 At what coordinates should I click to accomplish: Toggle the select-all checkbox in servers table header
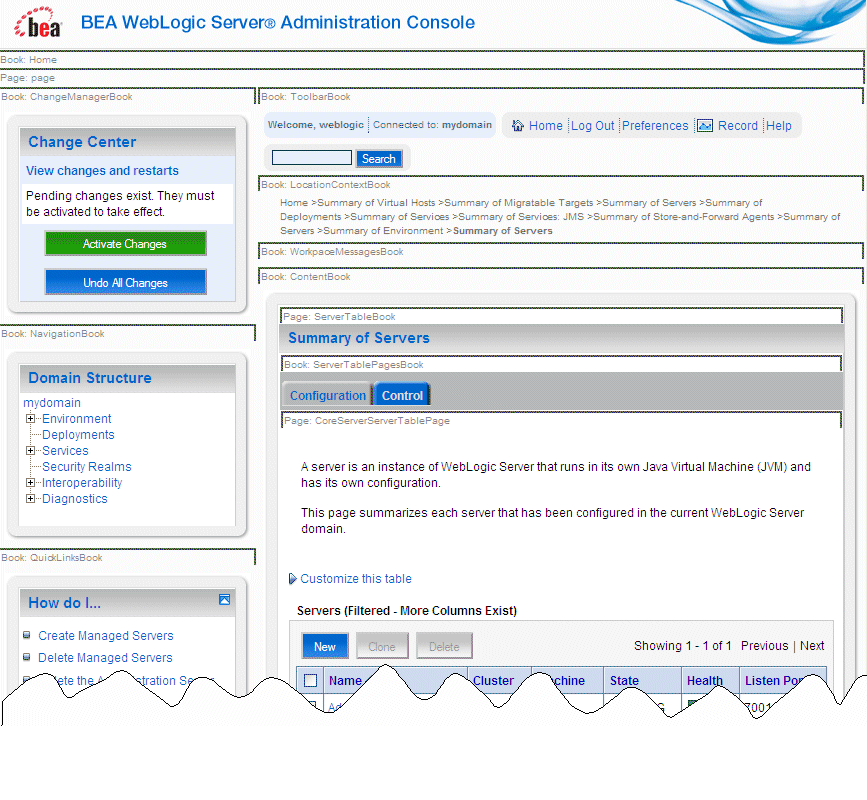click(310, 680)
